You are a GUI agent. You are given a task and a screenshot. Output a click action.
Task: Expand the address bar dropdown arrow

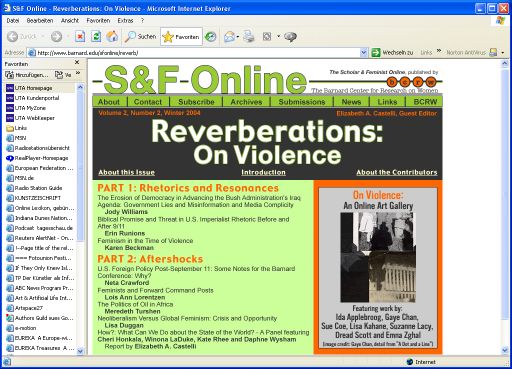coord(364,52)
